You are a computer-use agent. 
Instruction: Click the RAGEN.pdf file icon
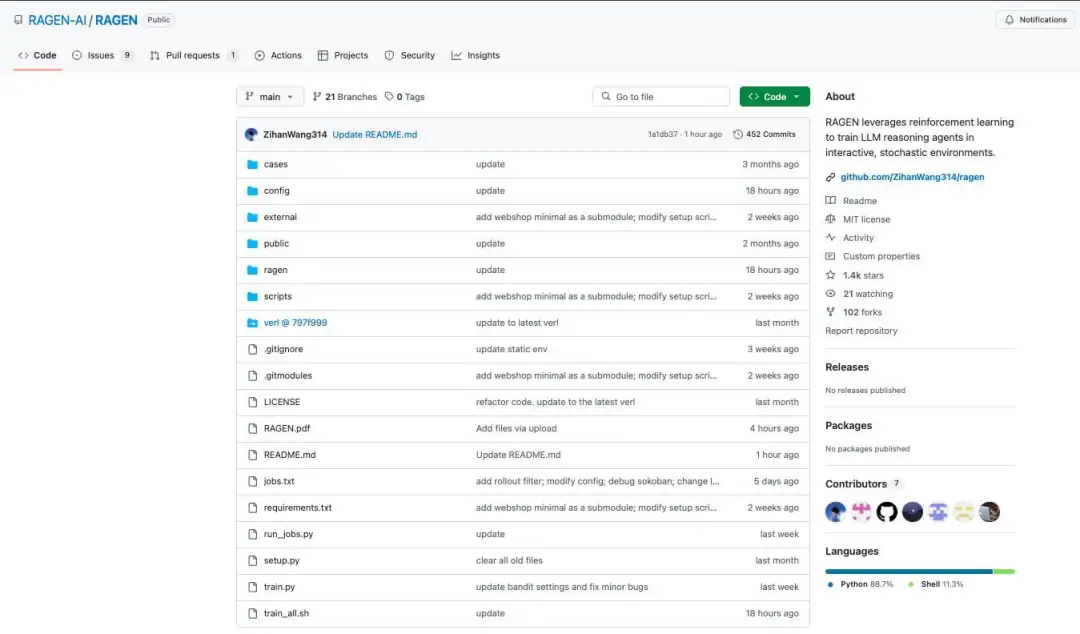tap(252, 429)
